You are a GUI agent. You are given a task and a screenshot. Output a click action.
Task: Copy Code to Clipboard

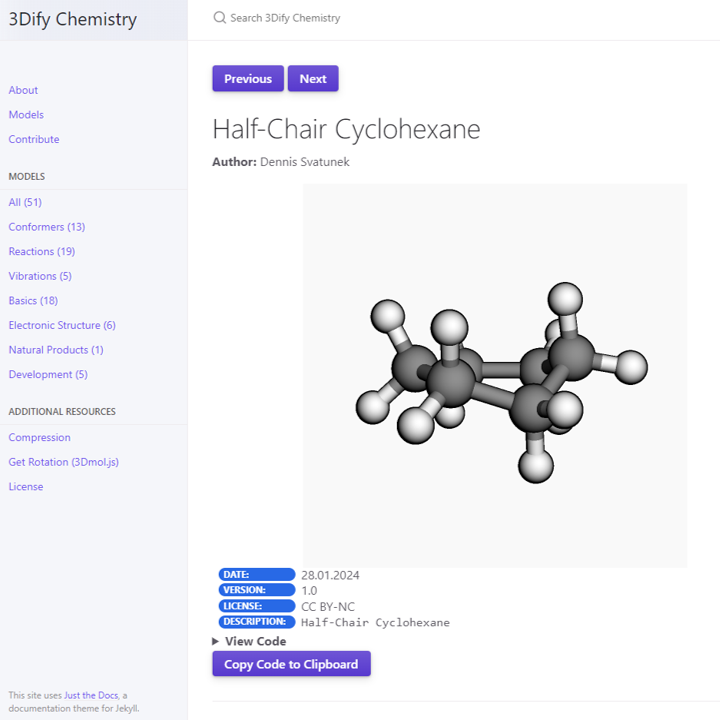[291, 664]
